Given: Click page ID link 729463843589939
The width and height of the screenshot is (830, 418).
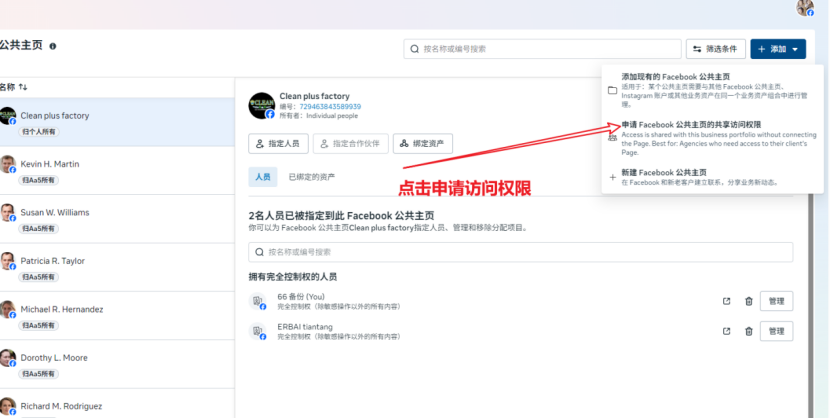Looking at the screenshot, I should point(330,107).
